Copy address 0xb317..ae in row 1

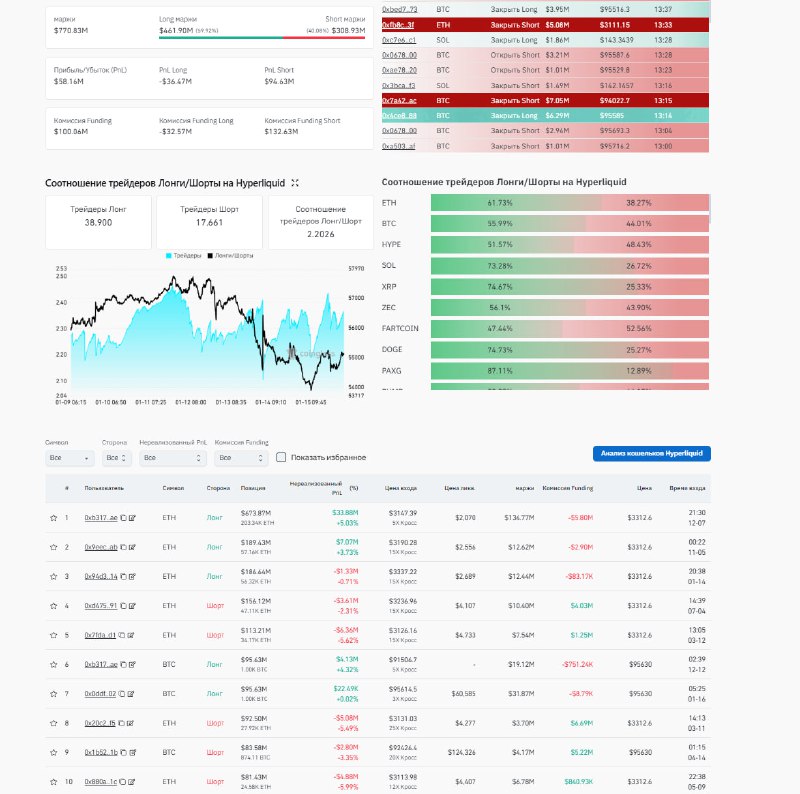click(123, 518)
